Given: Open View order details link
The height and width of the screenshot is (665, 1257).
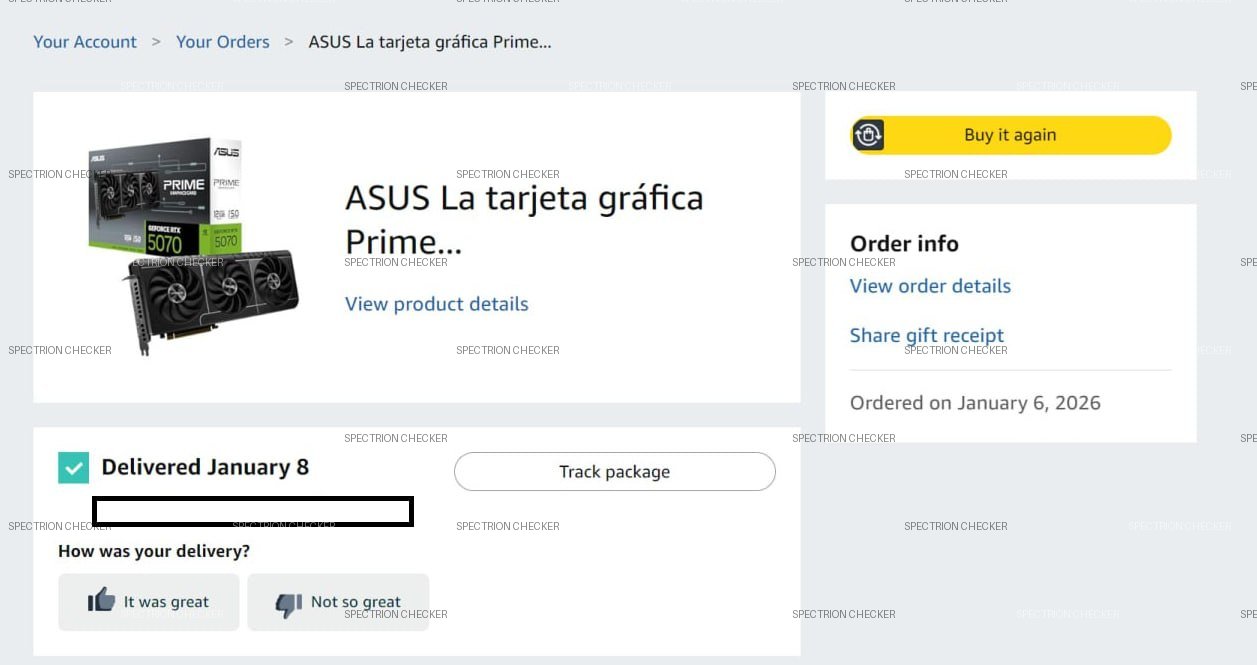Looking at the screenshot, I should click(930, 286).
